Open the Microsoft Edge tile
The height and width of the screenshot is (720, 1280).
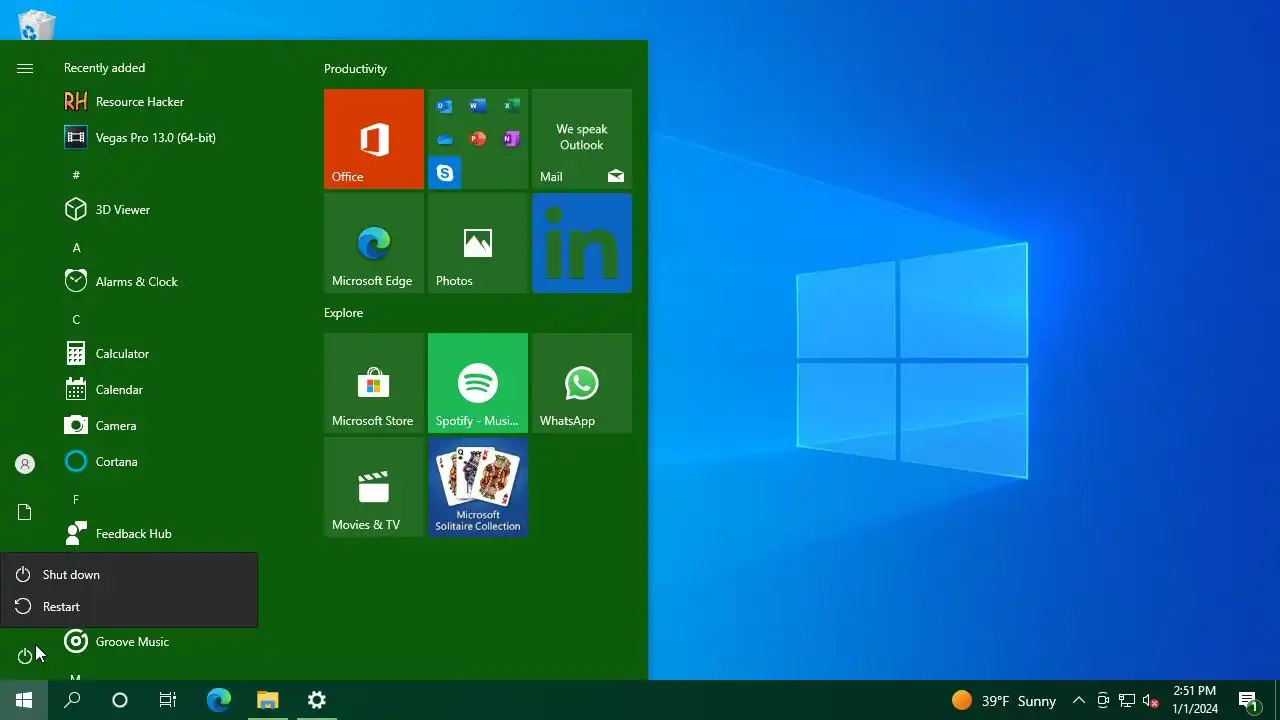(x=374, y=243)
